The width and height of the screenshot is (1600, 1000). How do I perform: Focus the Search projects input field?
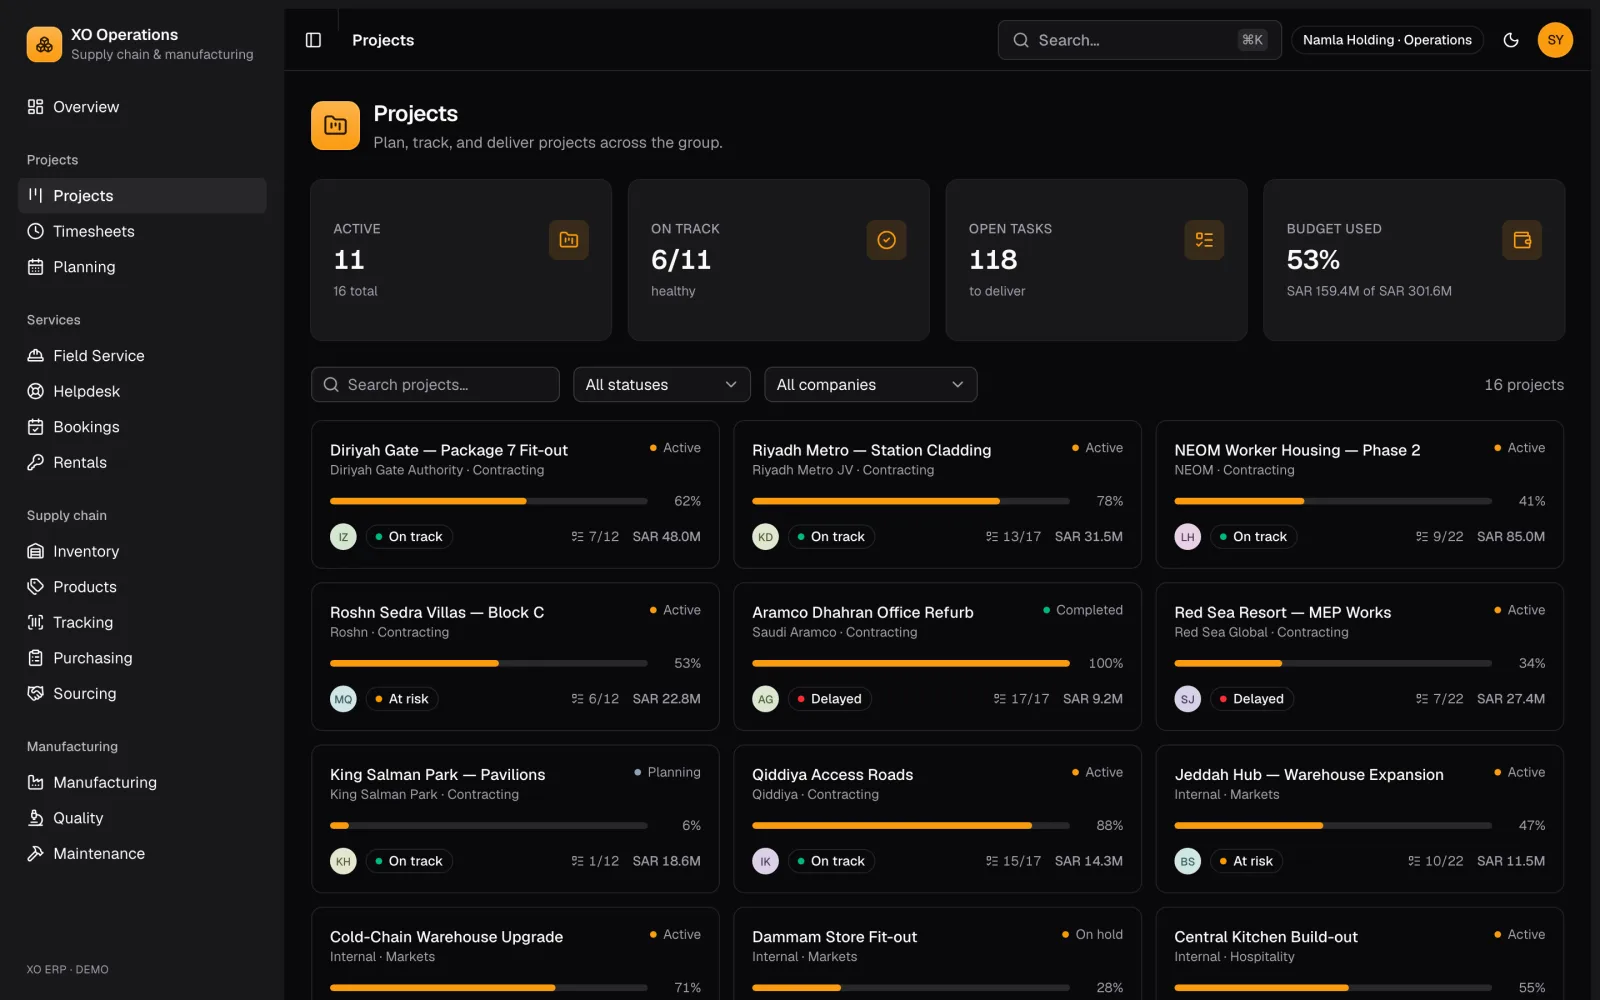435,385
